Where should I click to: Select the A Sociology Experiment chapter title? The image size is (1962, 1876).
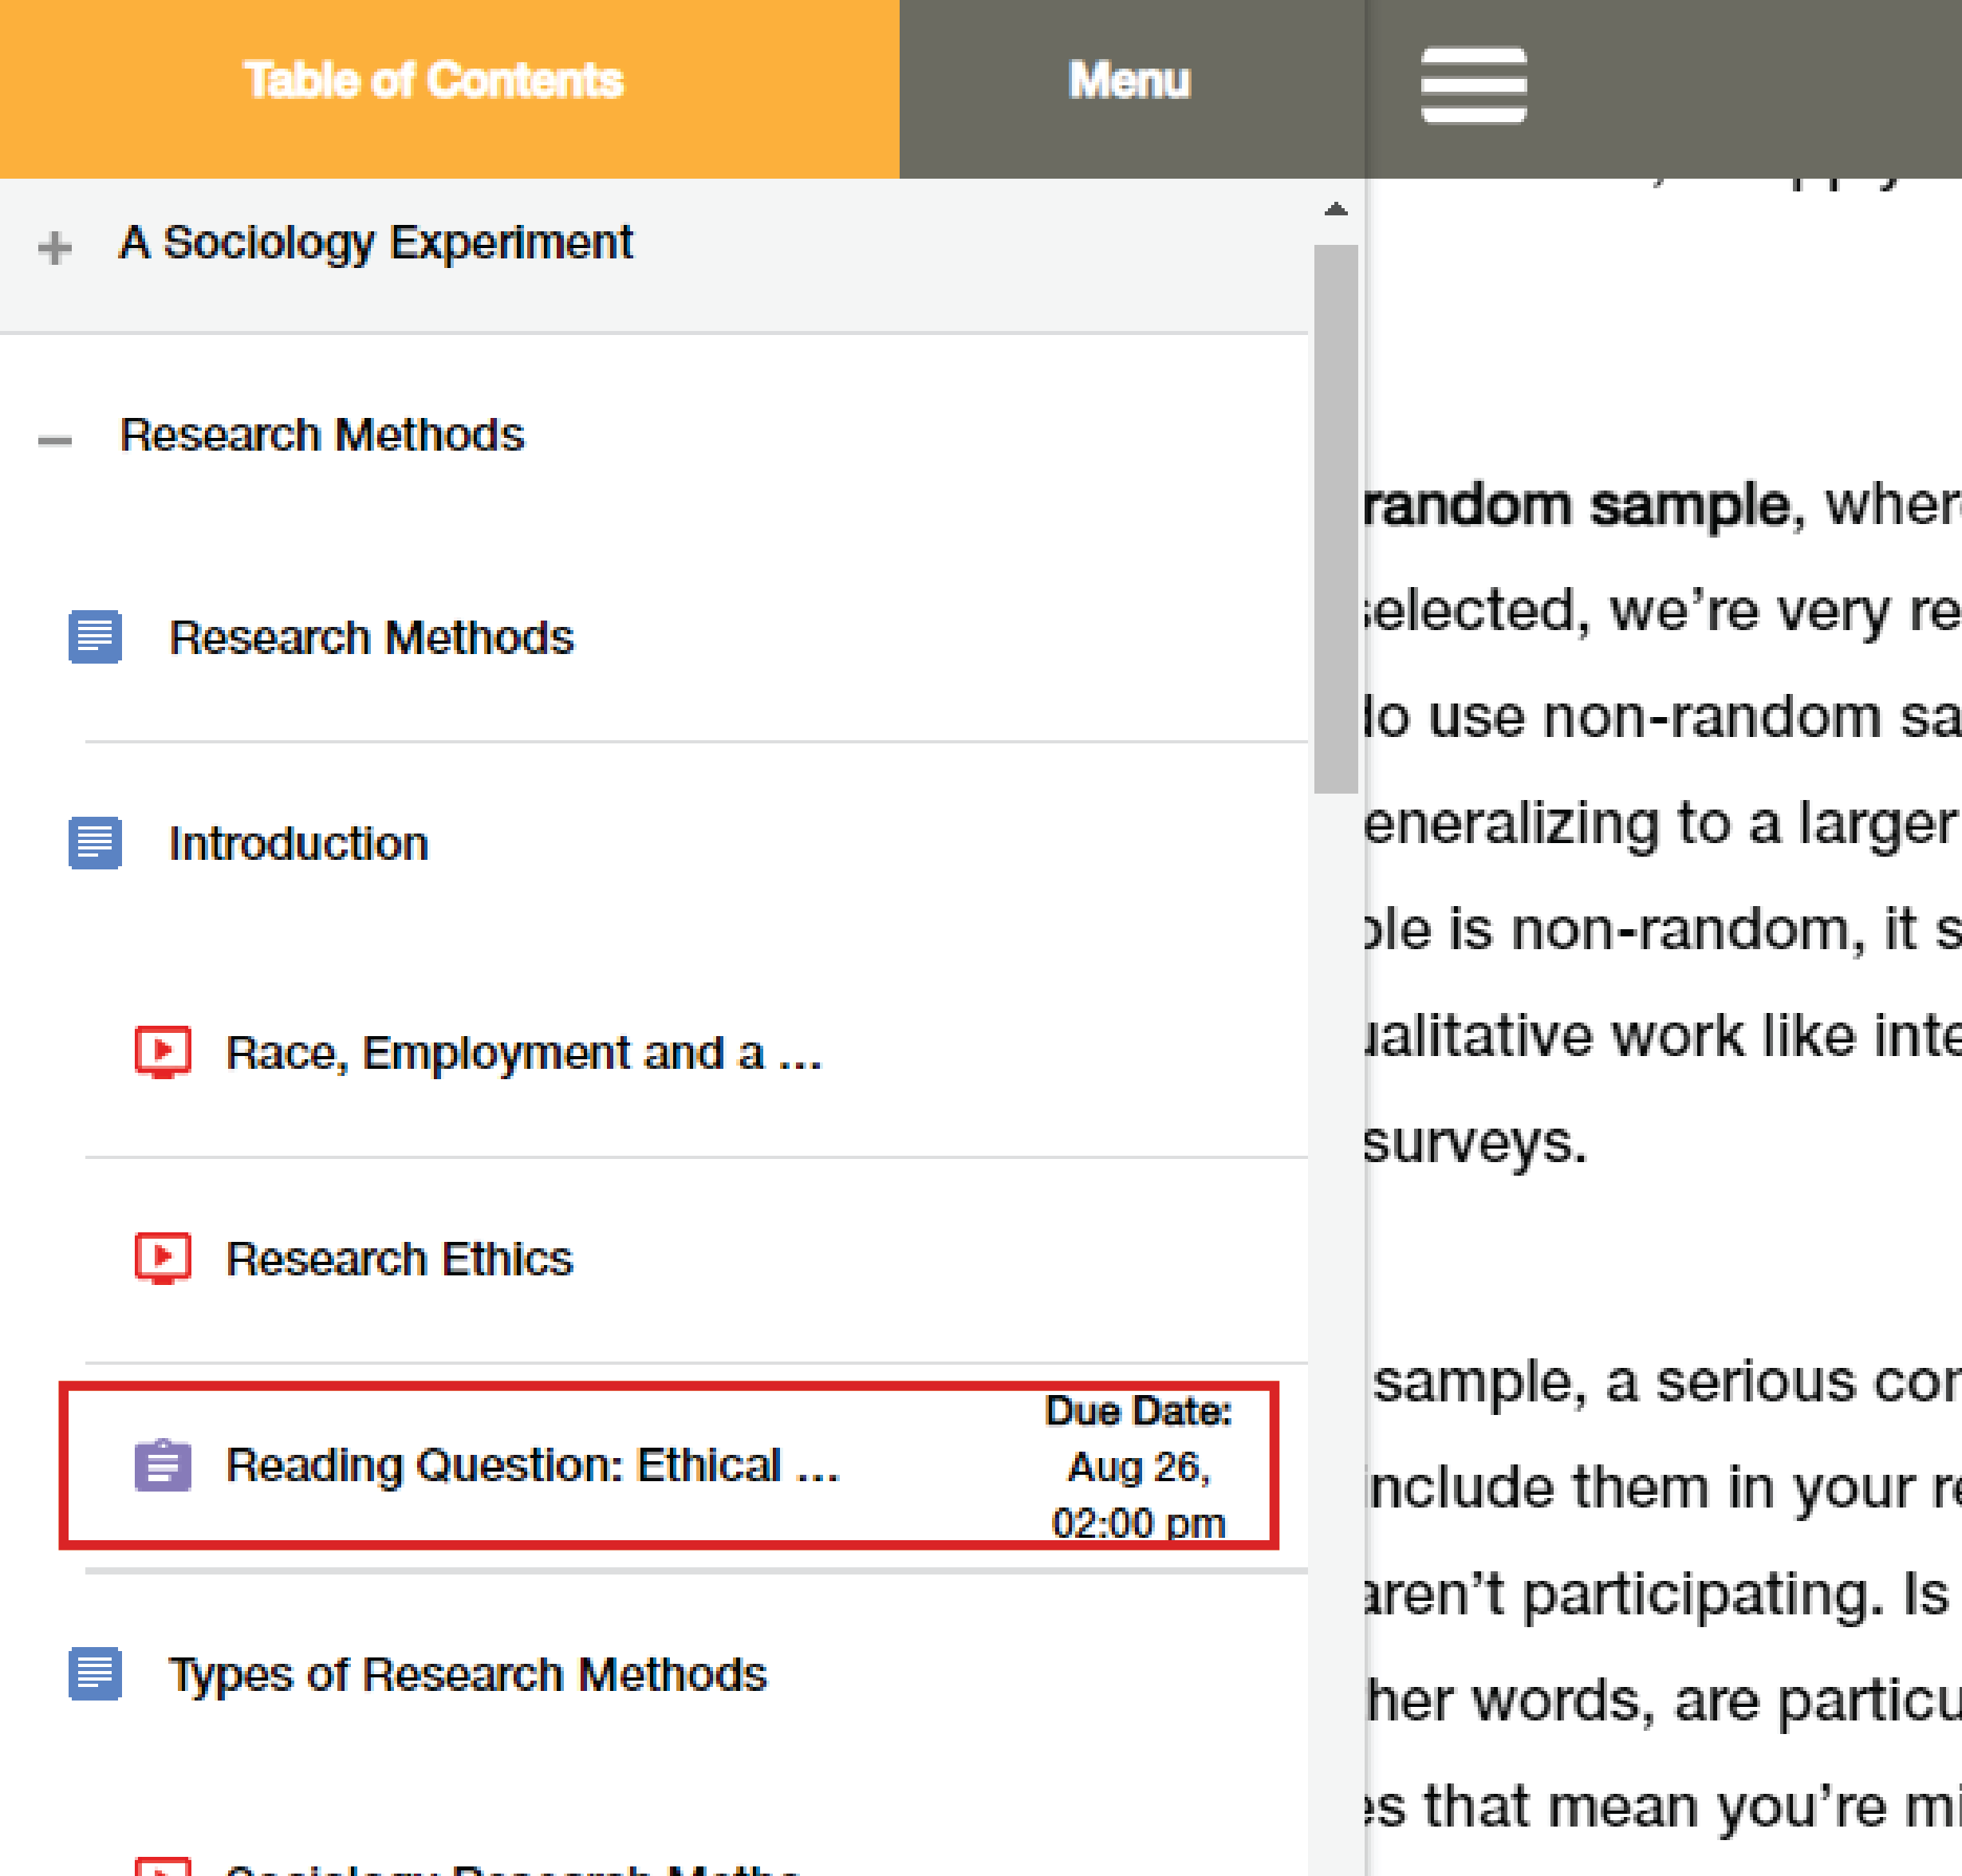click(x=375, y=243)
